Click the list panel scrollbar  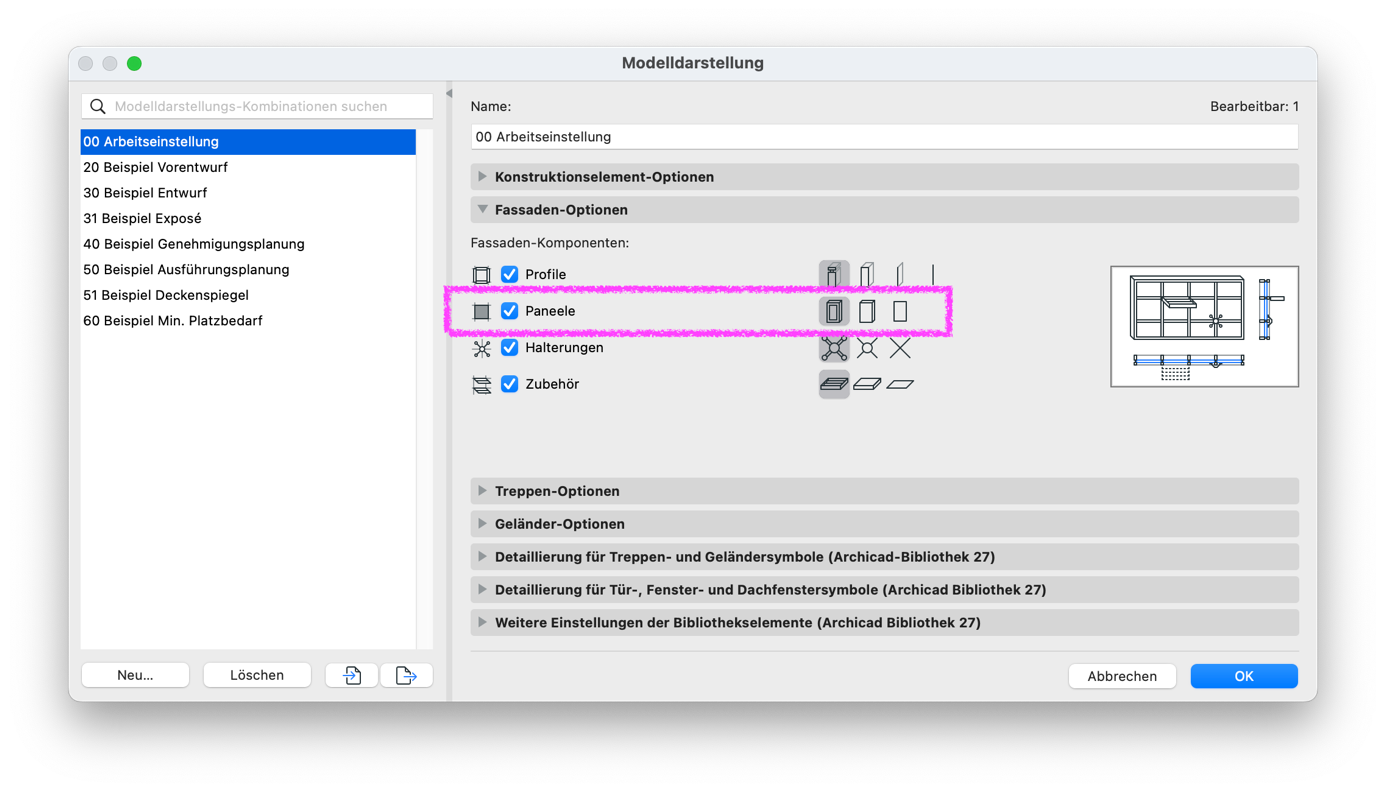click(x=425, y=389)
